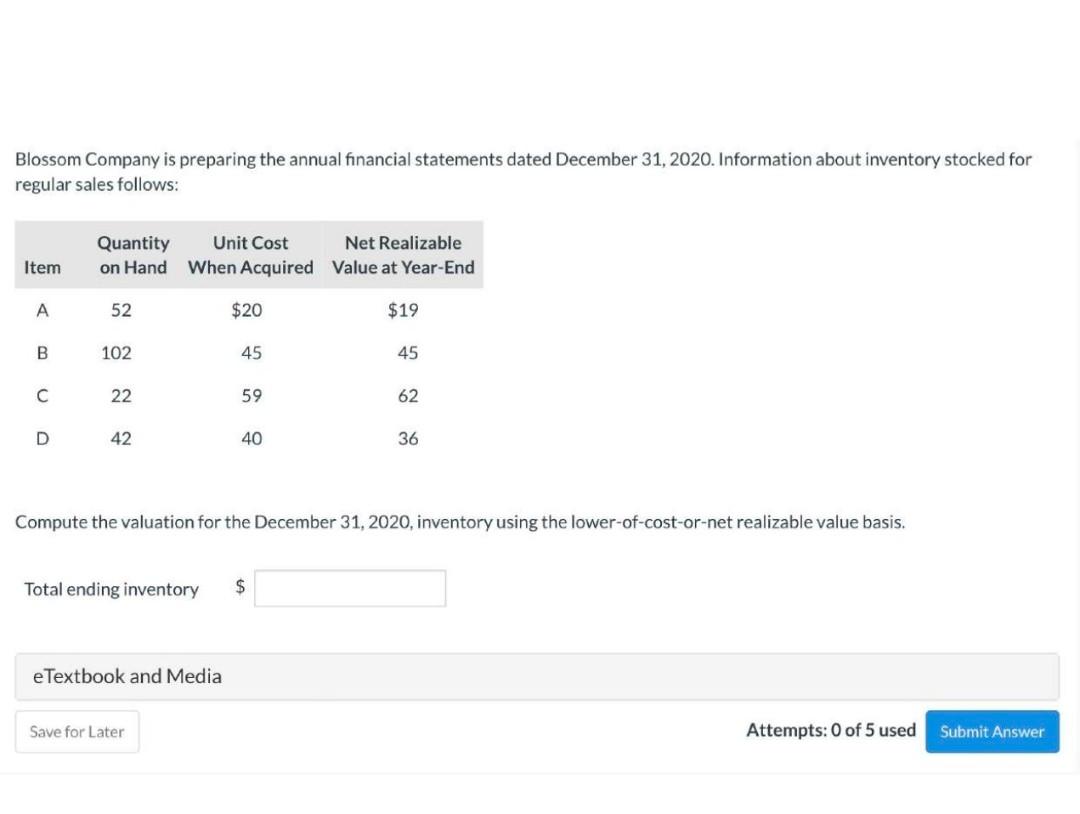This screenshot has height=814, width=1080.
Task: Click the Item column header
Action: coord(41,267)
